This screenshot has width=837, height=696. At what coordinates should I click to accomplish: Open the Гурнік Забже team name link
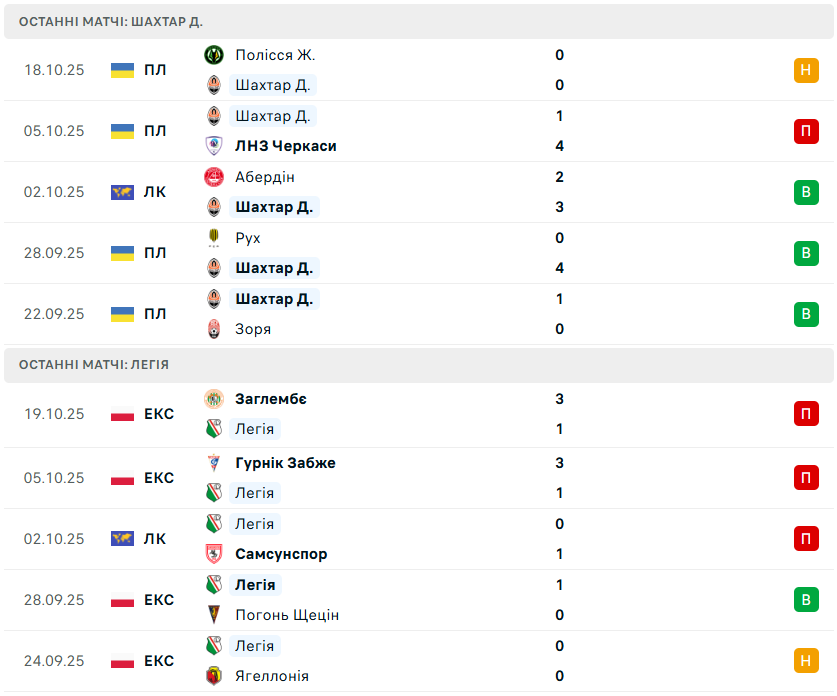(285, 463)
